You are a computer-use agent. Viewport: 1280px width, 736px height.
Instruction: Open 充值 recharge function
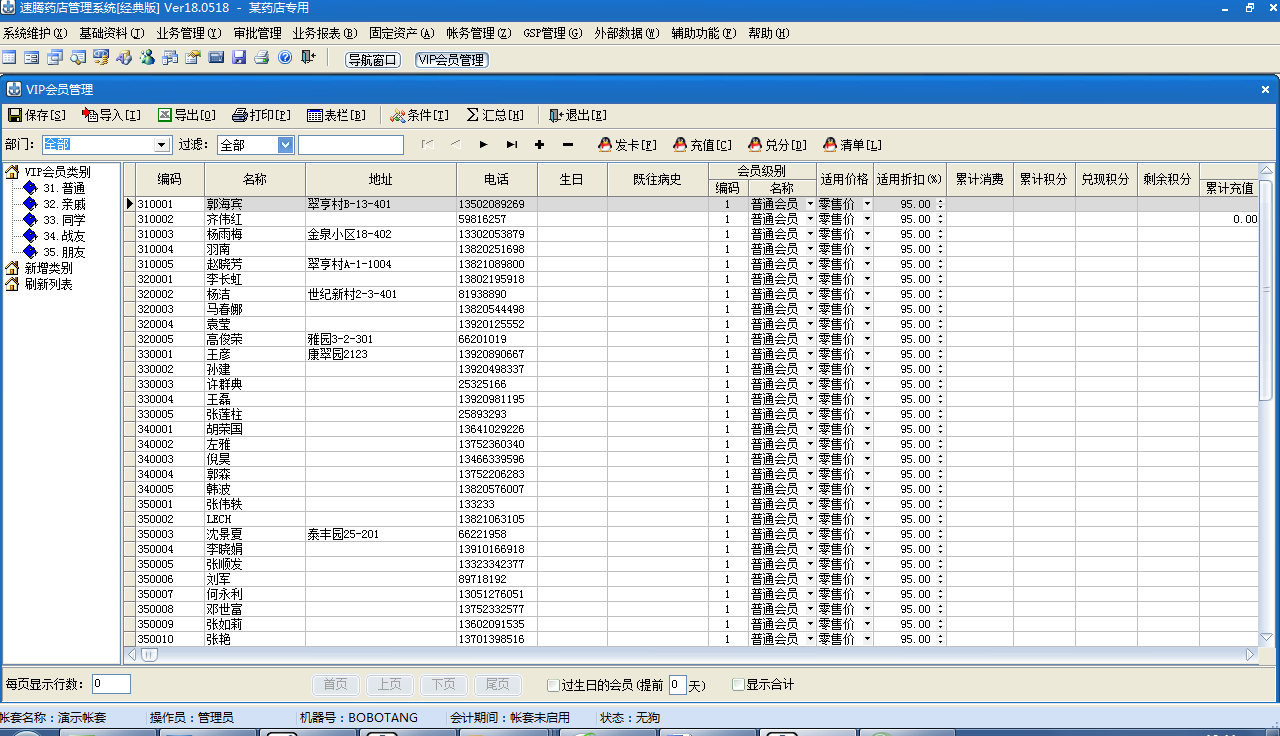(680, 145)
